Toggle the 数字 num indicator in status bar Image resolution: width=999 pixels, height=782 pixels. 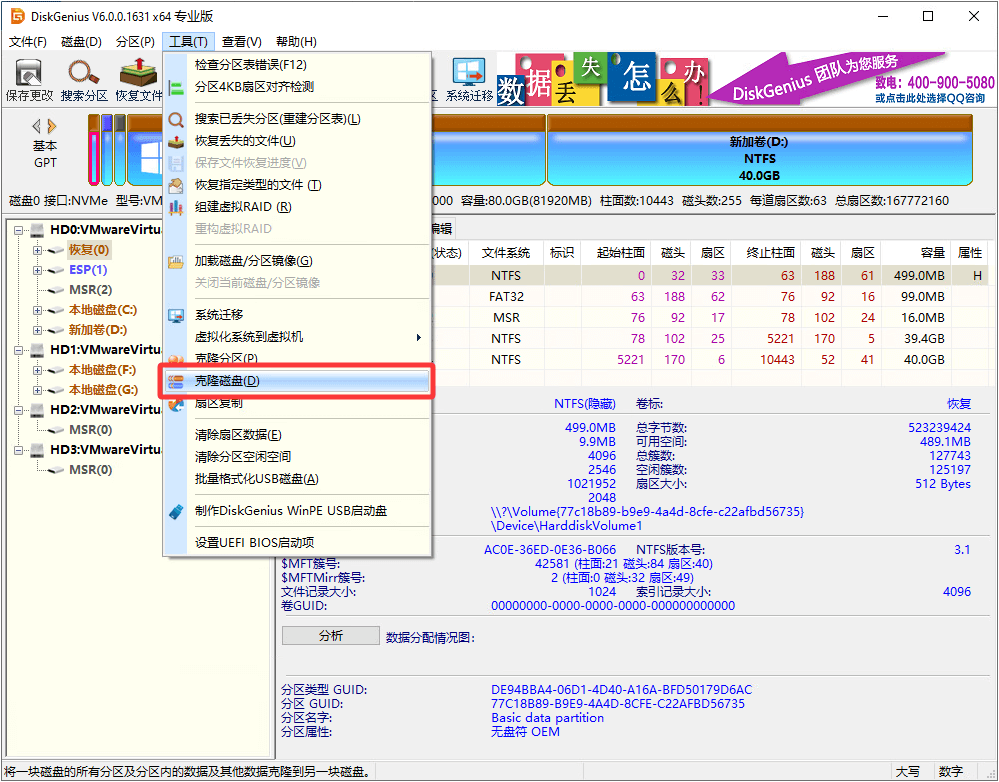(x=950, y=771)
